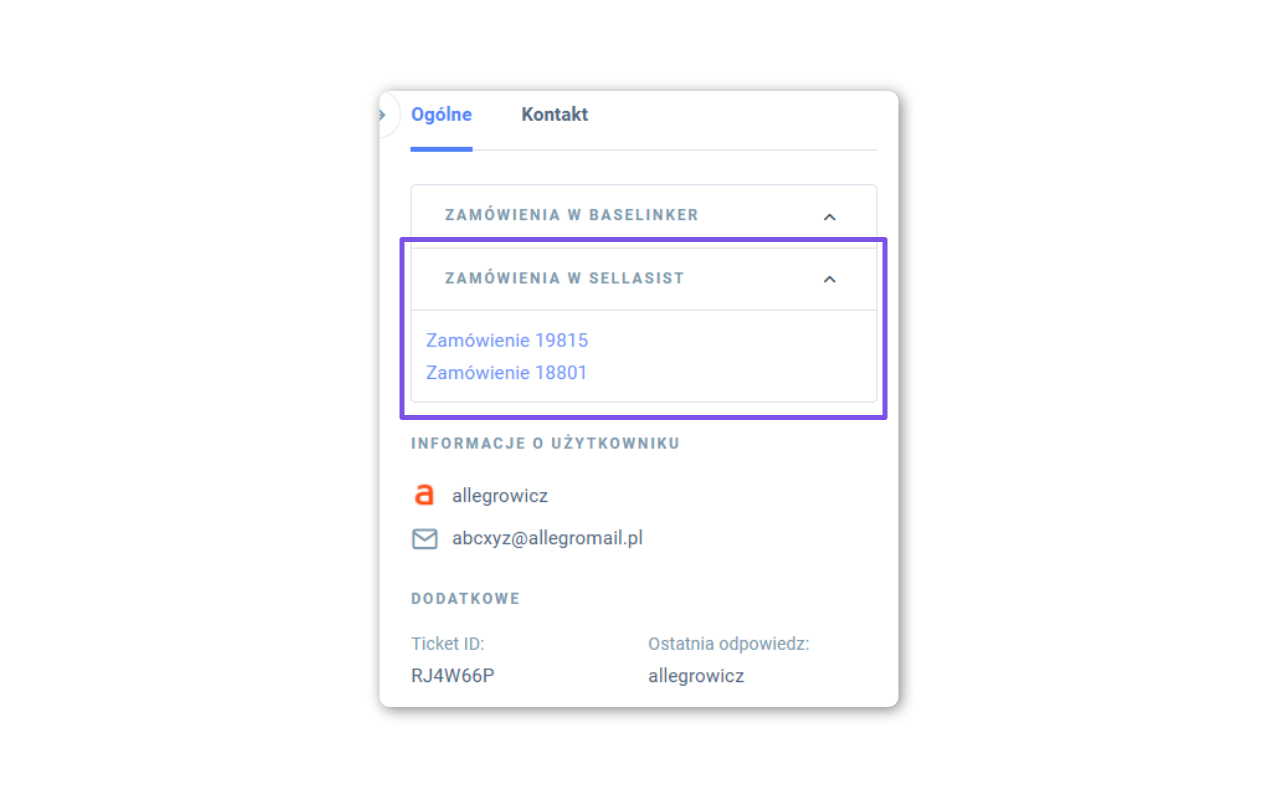The width and height of the screenshot is (1280, 800).
Task: Open the Zamówienie 18801 link
Action: click(x=506, y=373)
